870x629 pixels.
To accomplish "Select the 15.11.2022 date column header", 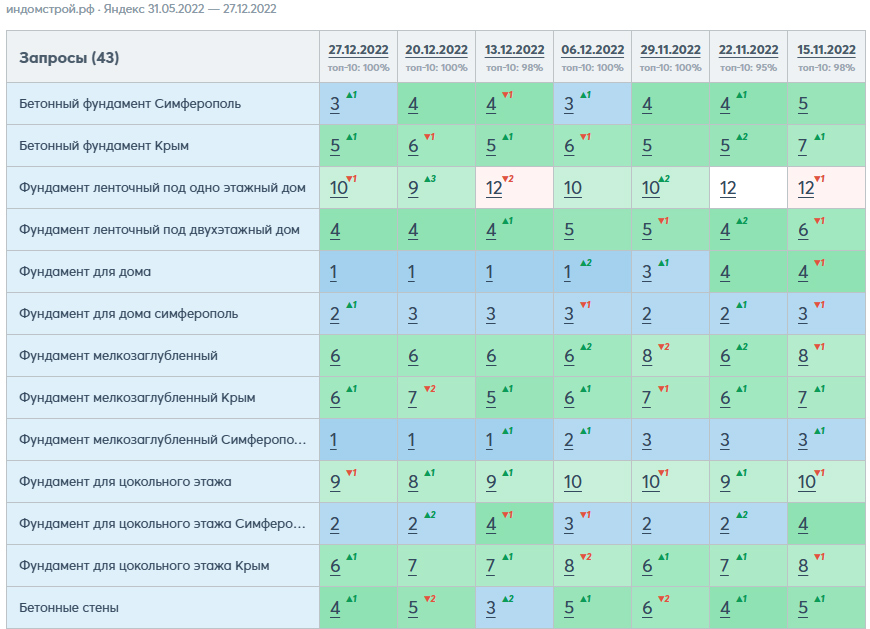I will tap(826, 50).
